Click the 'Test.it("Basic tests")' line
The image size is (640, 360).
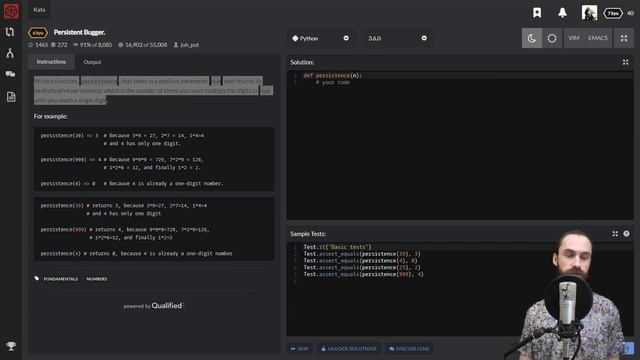(x=337, y=247)
